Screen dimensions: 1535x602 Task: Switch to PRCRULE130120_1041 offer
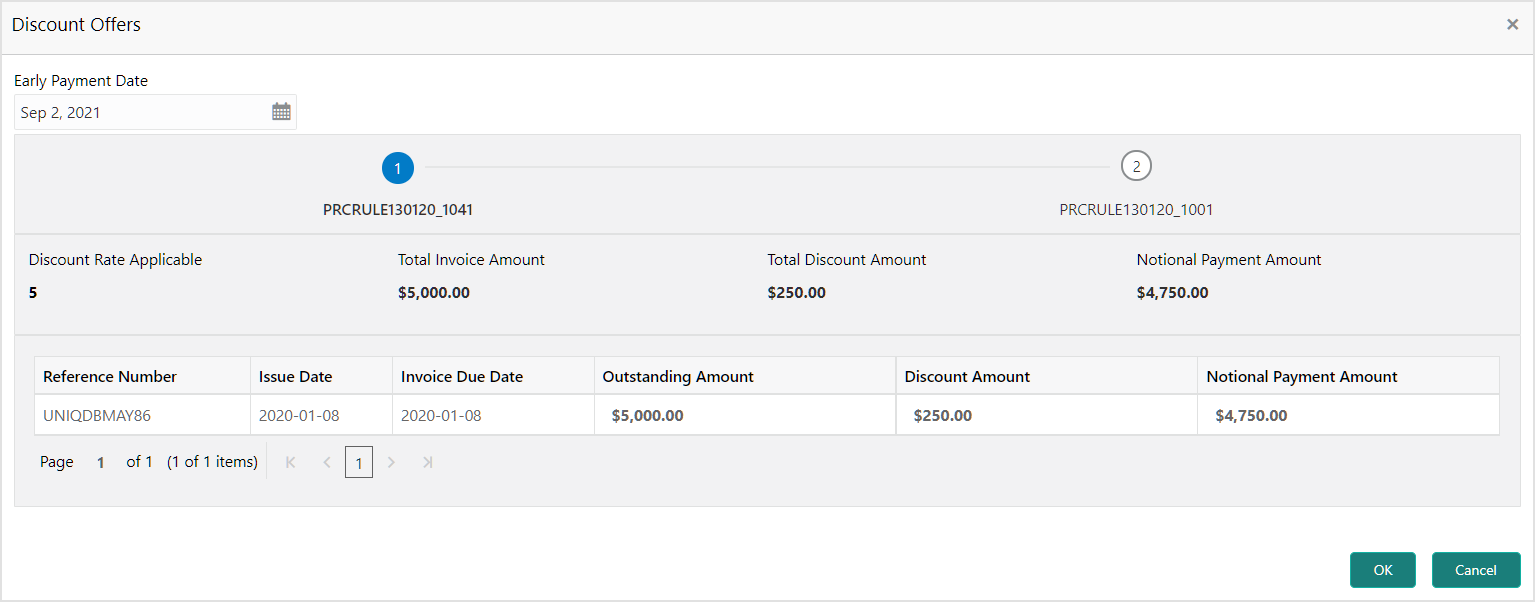[398, 210]
